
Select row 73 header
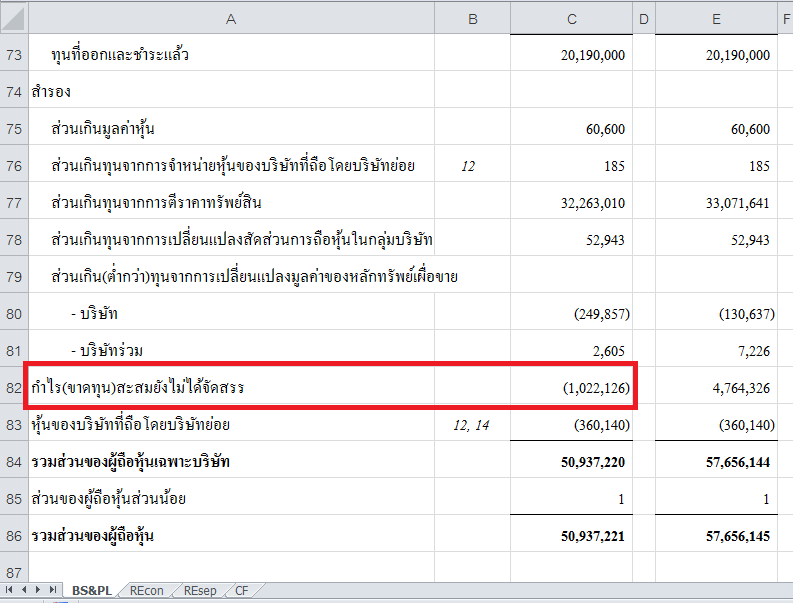click(x=14, y=54)
